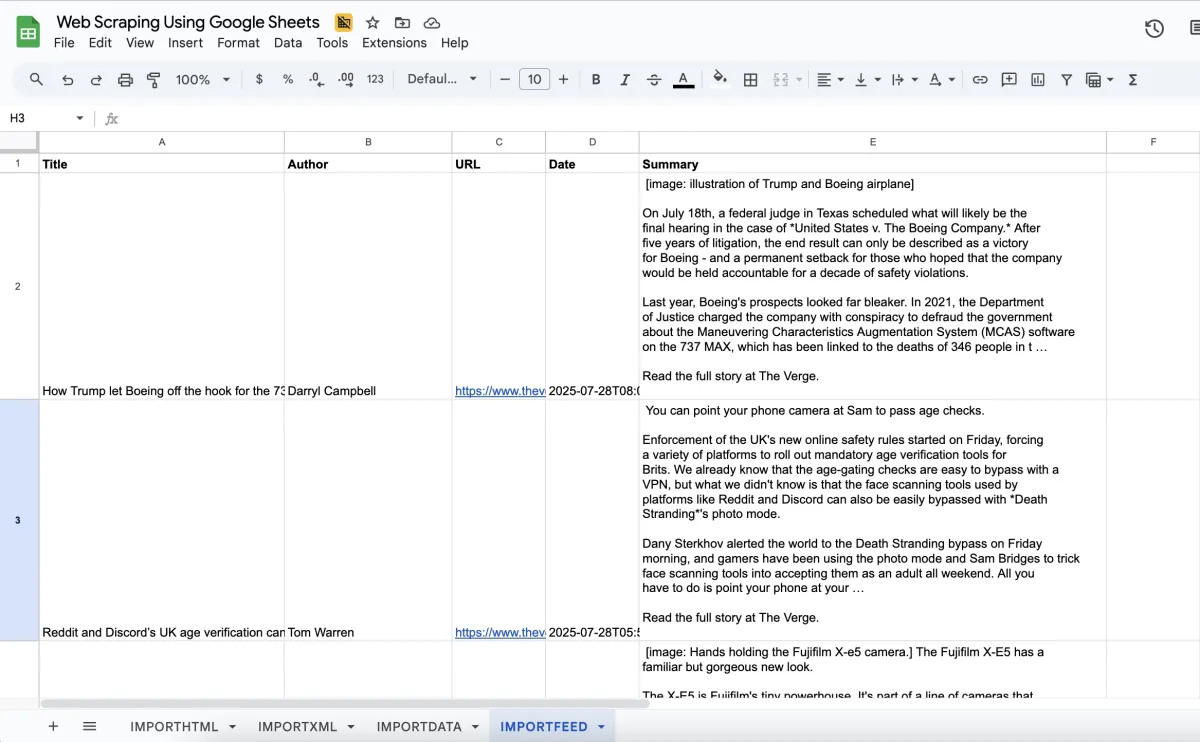Viewport: 1200px width, 742px height.
Task: Star this spreadsheet document
Action: (373, 22)
